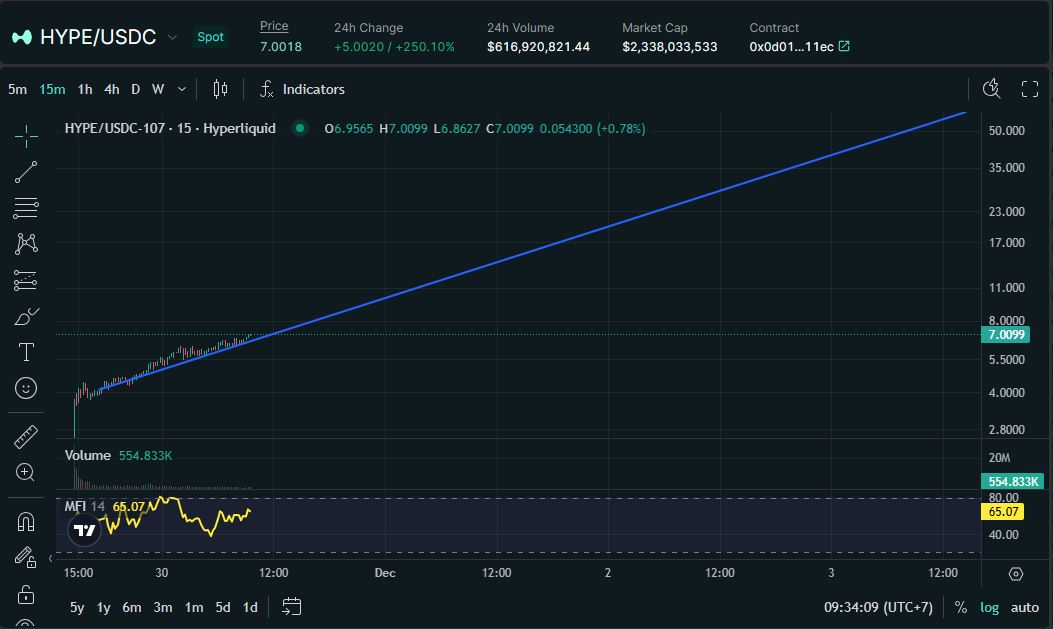Click the green market status dot

(x=300, y=128)
